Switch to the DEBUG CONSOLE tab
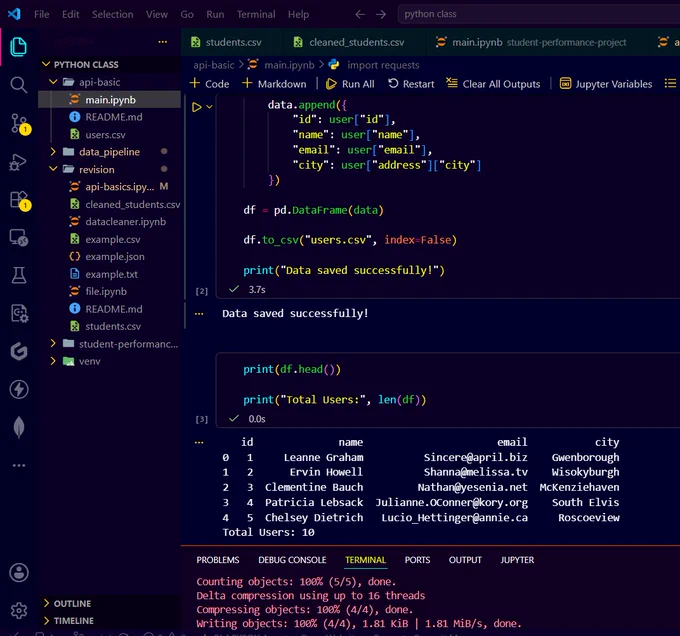Image resolution: width=680 pixels, height=636 pixels. coord(292,560)
